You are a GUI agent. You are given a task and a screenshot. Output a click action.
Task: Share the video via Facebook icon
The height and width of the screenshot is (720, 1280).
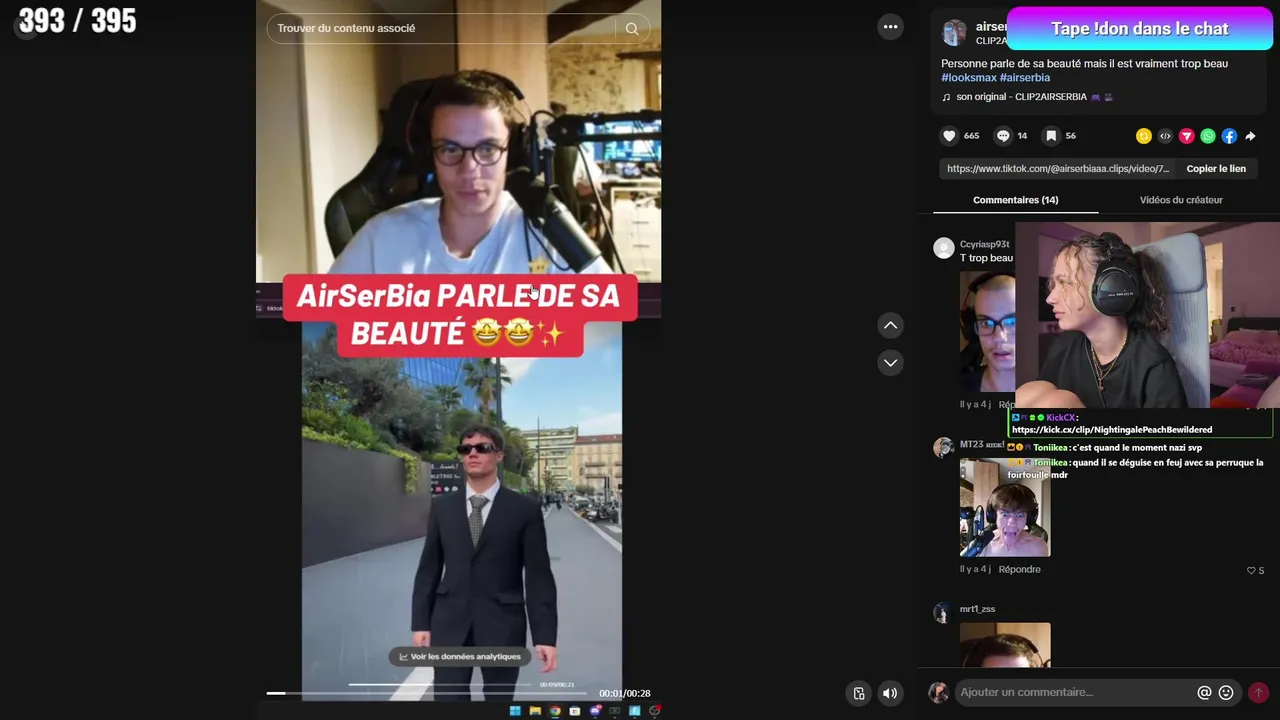1229,136
